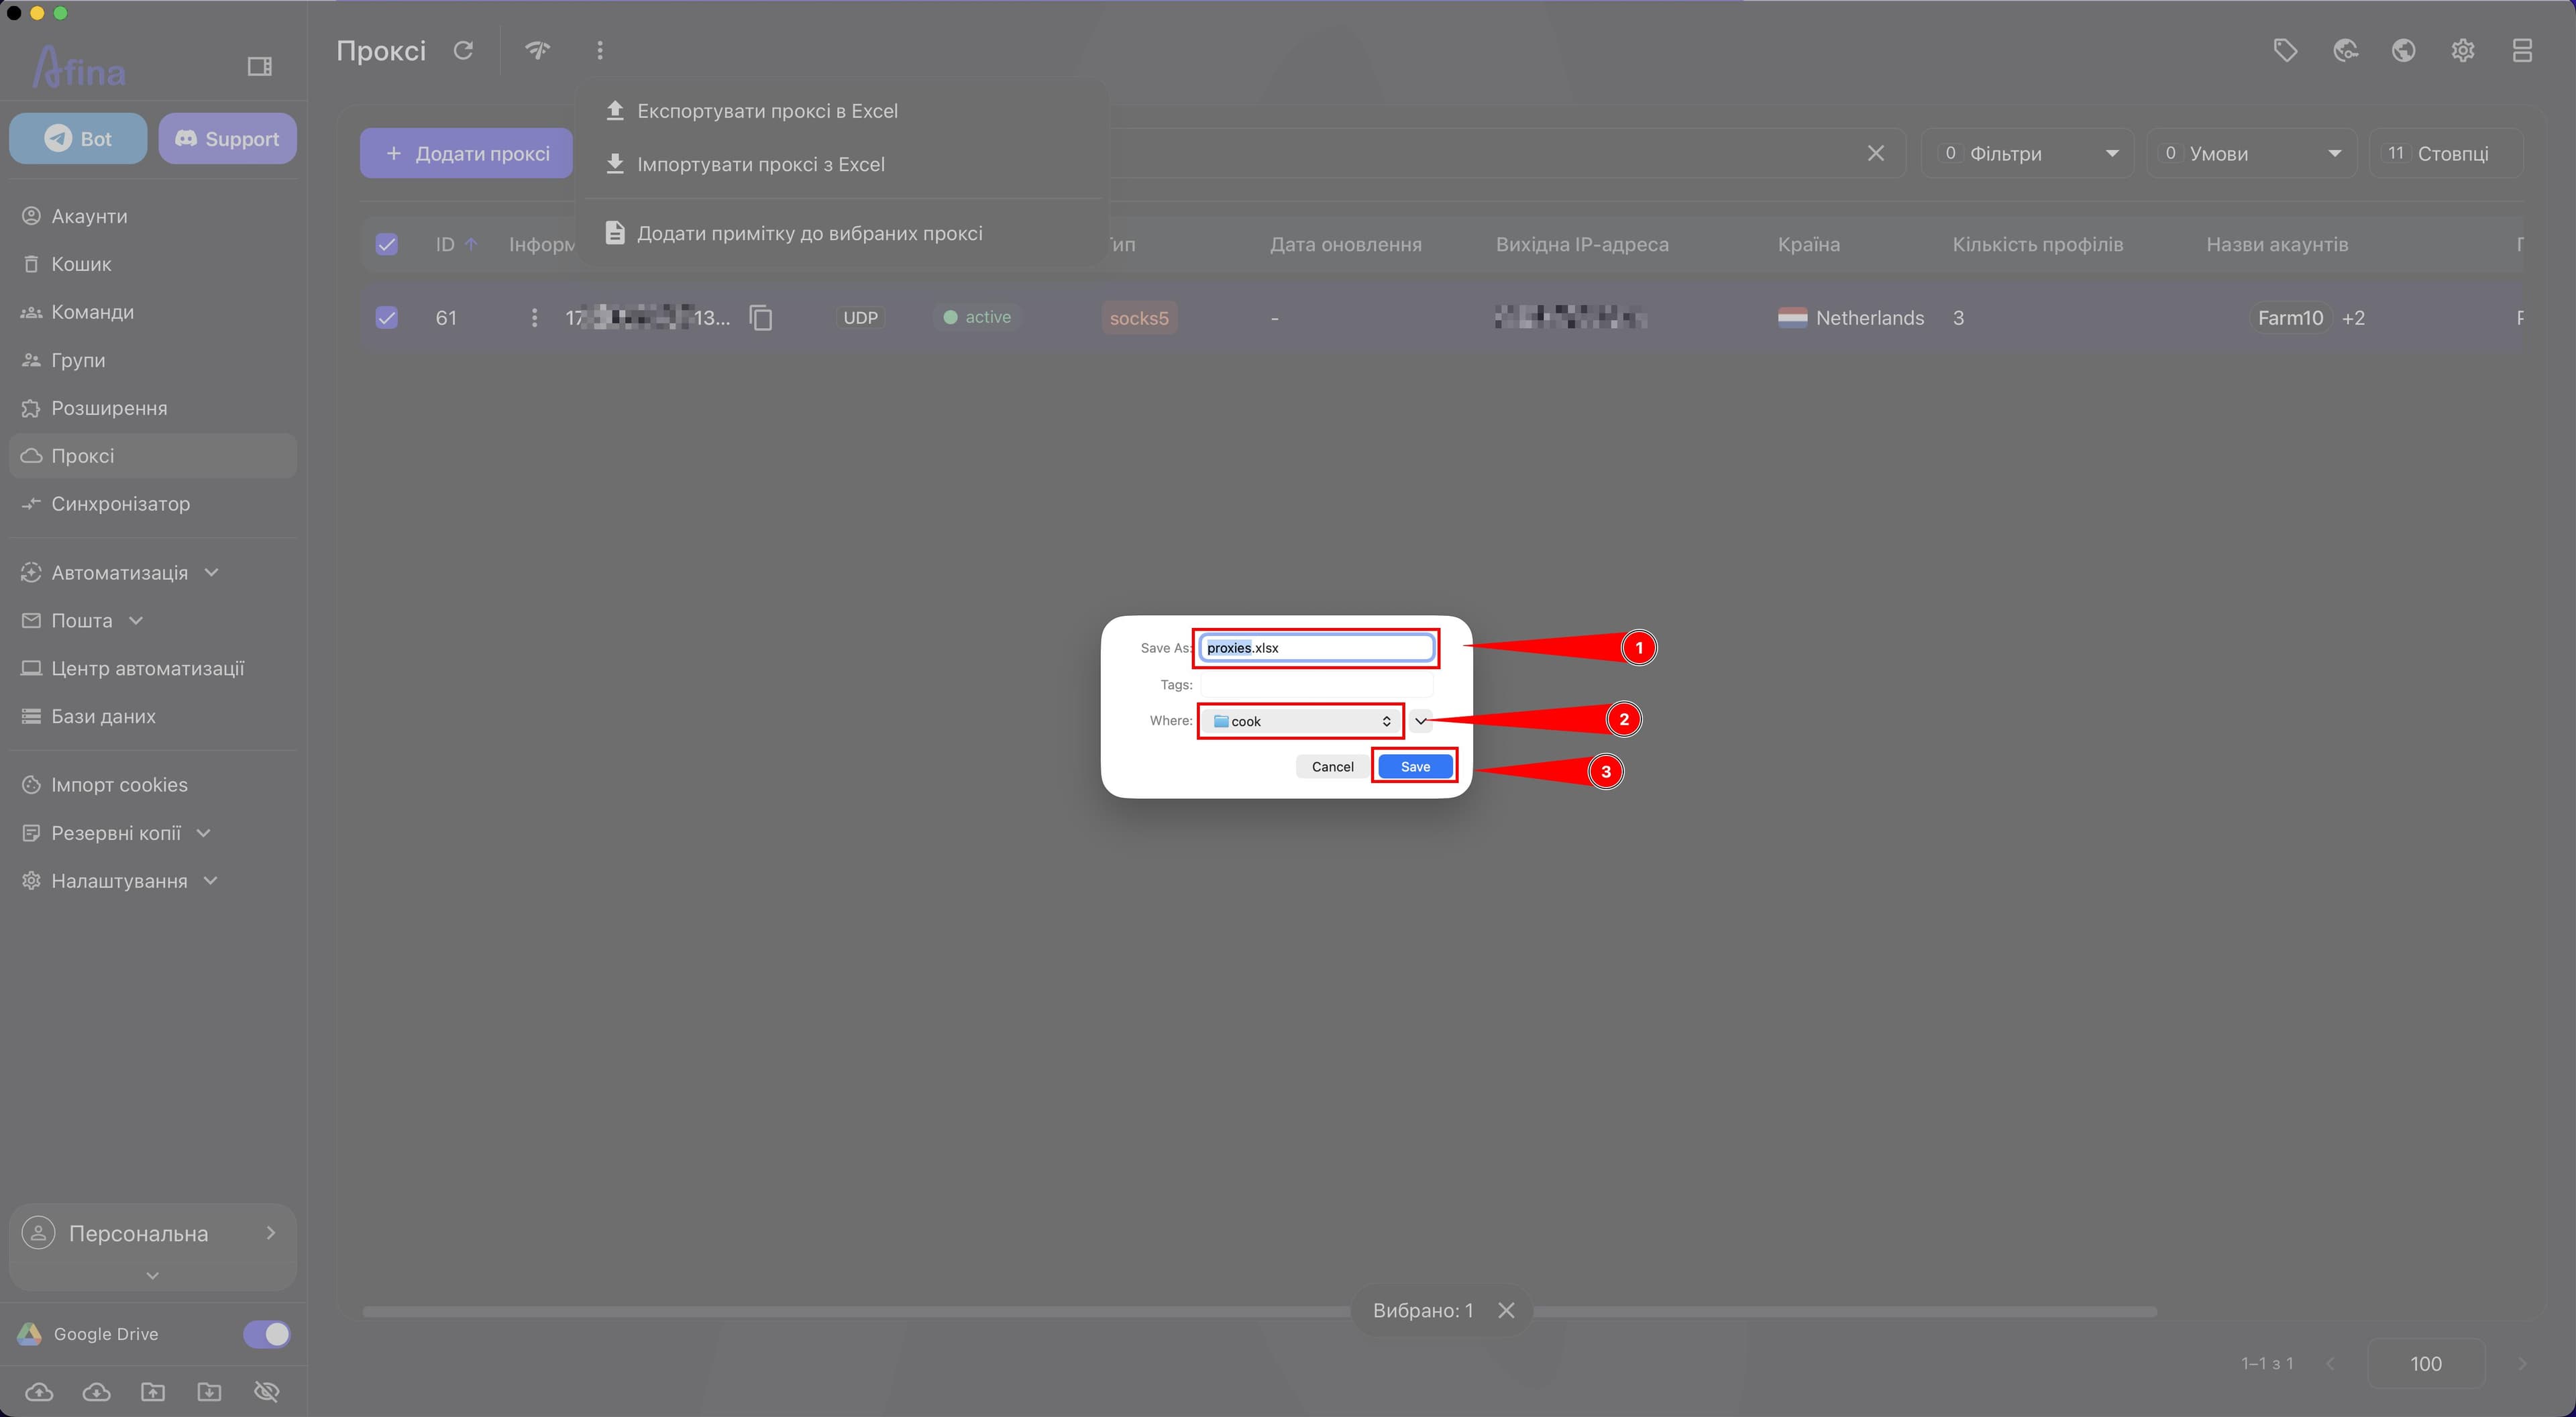Screen dimensions: 2576x1417
Task: Click the Save button in dialog
Action: [x=1415, y=766]
